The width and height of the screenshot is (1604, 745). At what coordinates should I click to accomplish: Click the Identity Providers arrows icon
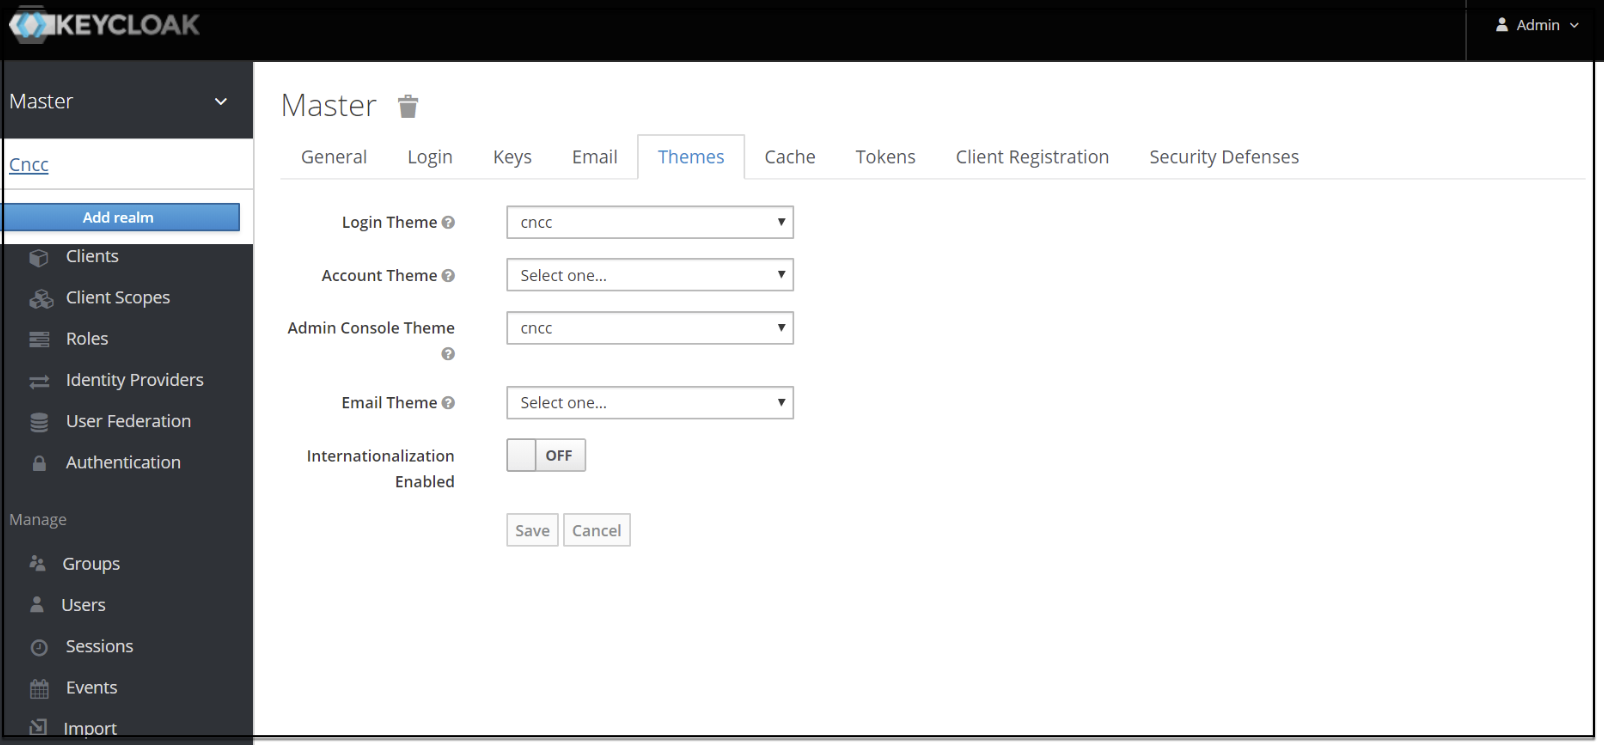click(39, 381)
